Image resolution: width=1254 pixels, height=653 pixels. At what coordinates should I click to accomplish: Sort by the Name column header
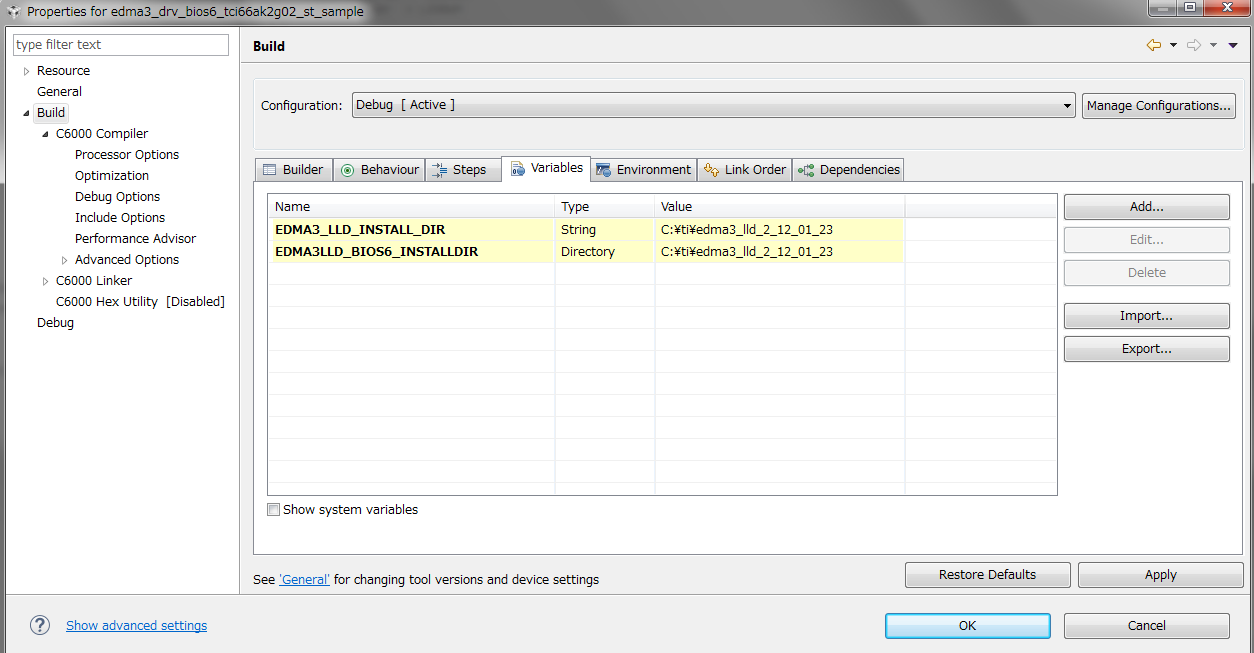pyautogui.click(x=412, y=207)
